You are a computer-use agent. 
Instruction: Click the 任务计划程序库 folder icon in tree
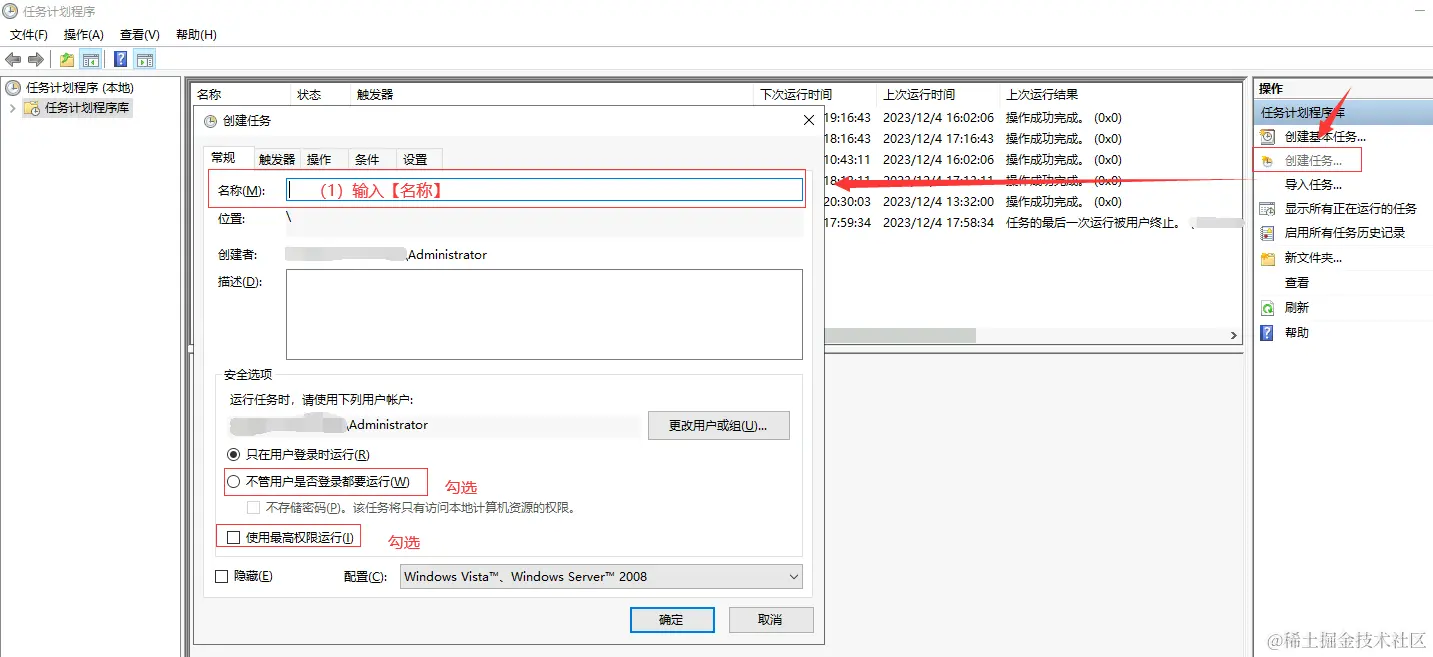(x=32, y=108)
